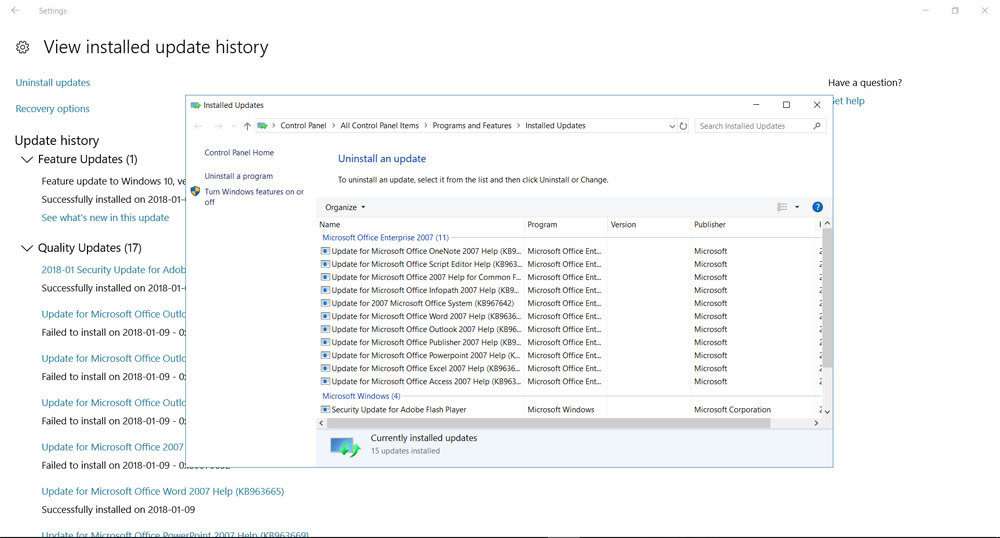Select icon of Publisher 2007 Help update

point(325,342)
